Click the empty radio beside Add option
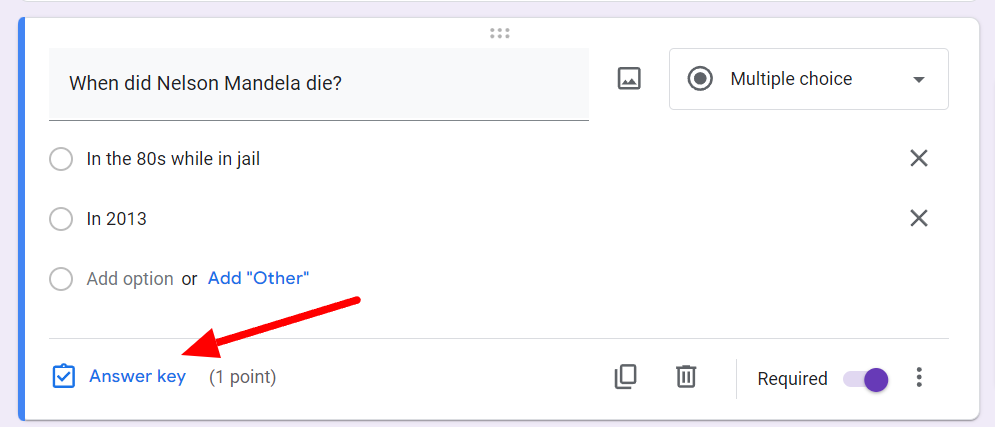This screenshot has width=995, height=427. pyautogui.click(x=61, y=279)
